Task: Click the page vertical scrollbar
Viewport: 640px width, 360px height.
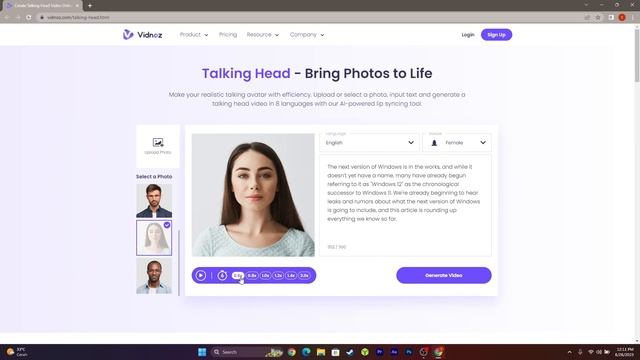Action: click(x=637, y=55)
